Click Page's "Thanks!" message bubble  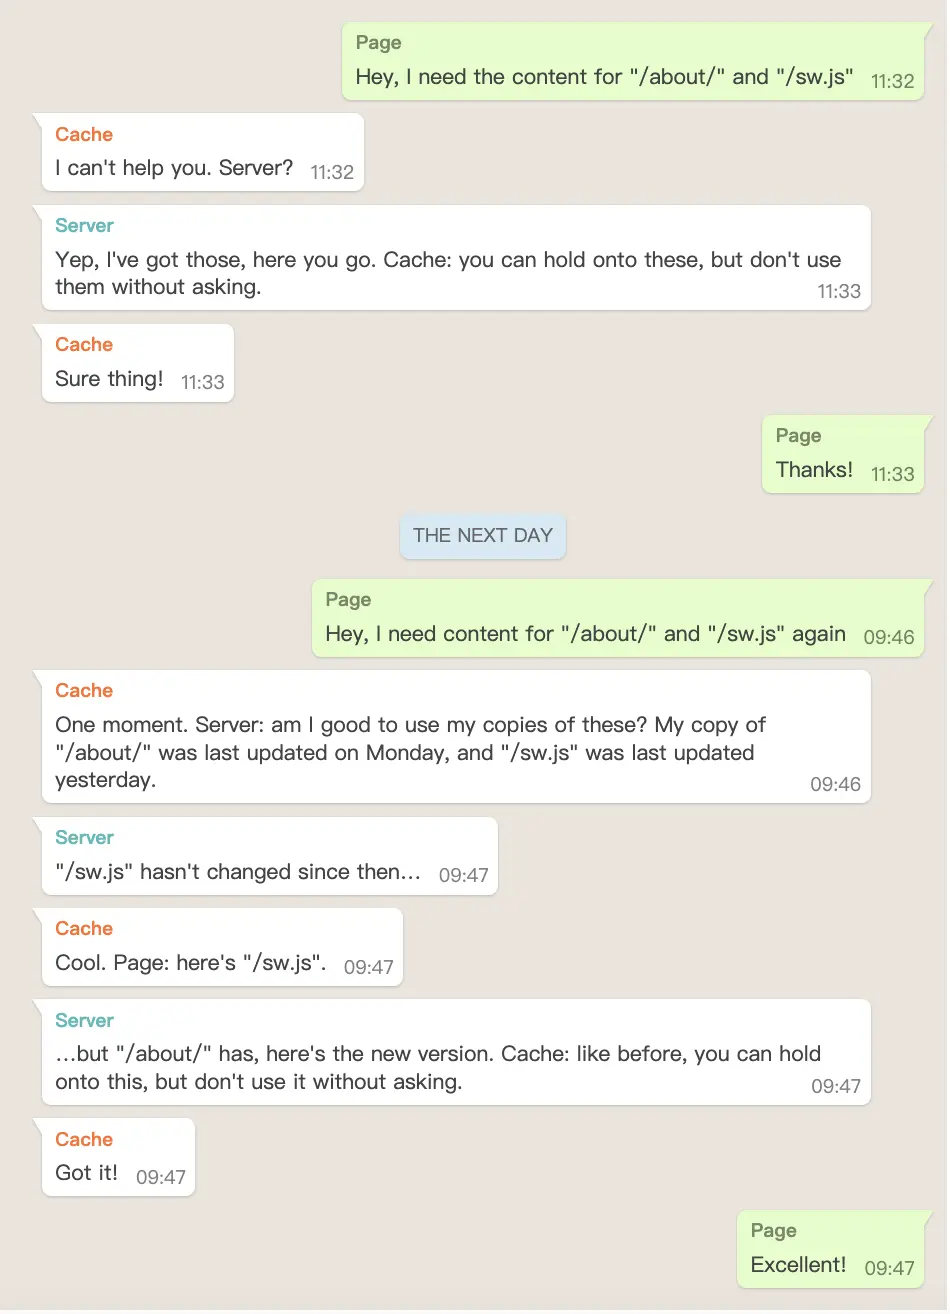844,454
